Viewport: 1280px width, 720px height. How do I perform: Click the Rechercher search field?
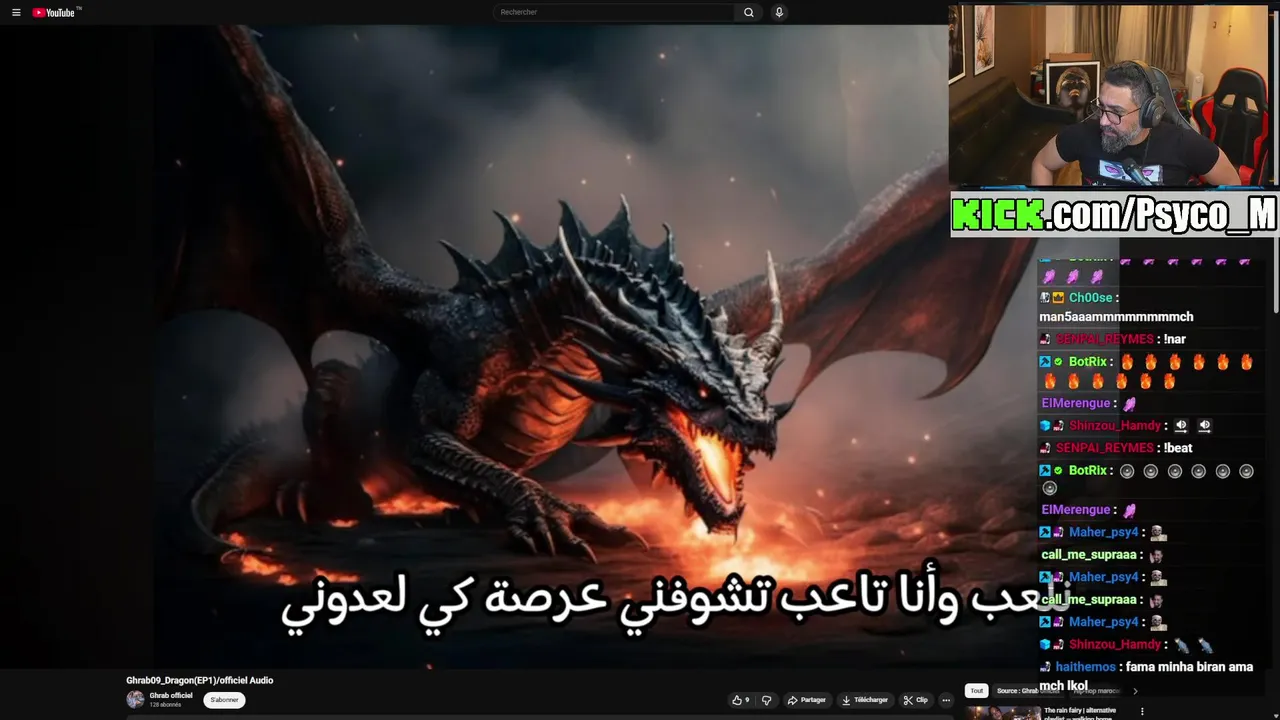click(x=614, y=12)
